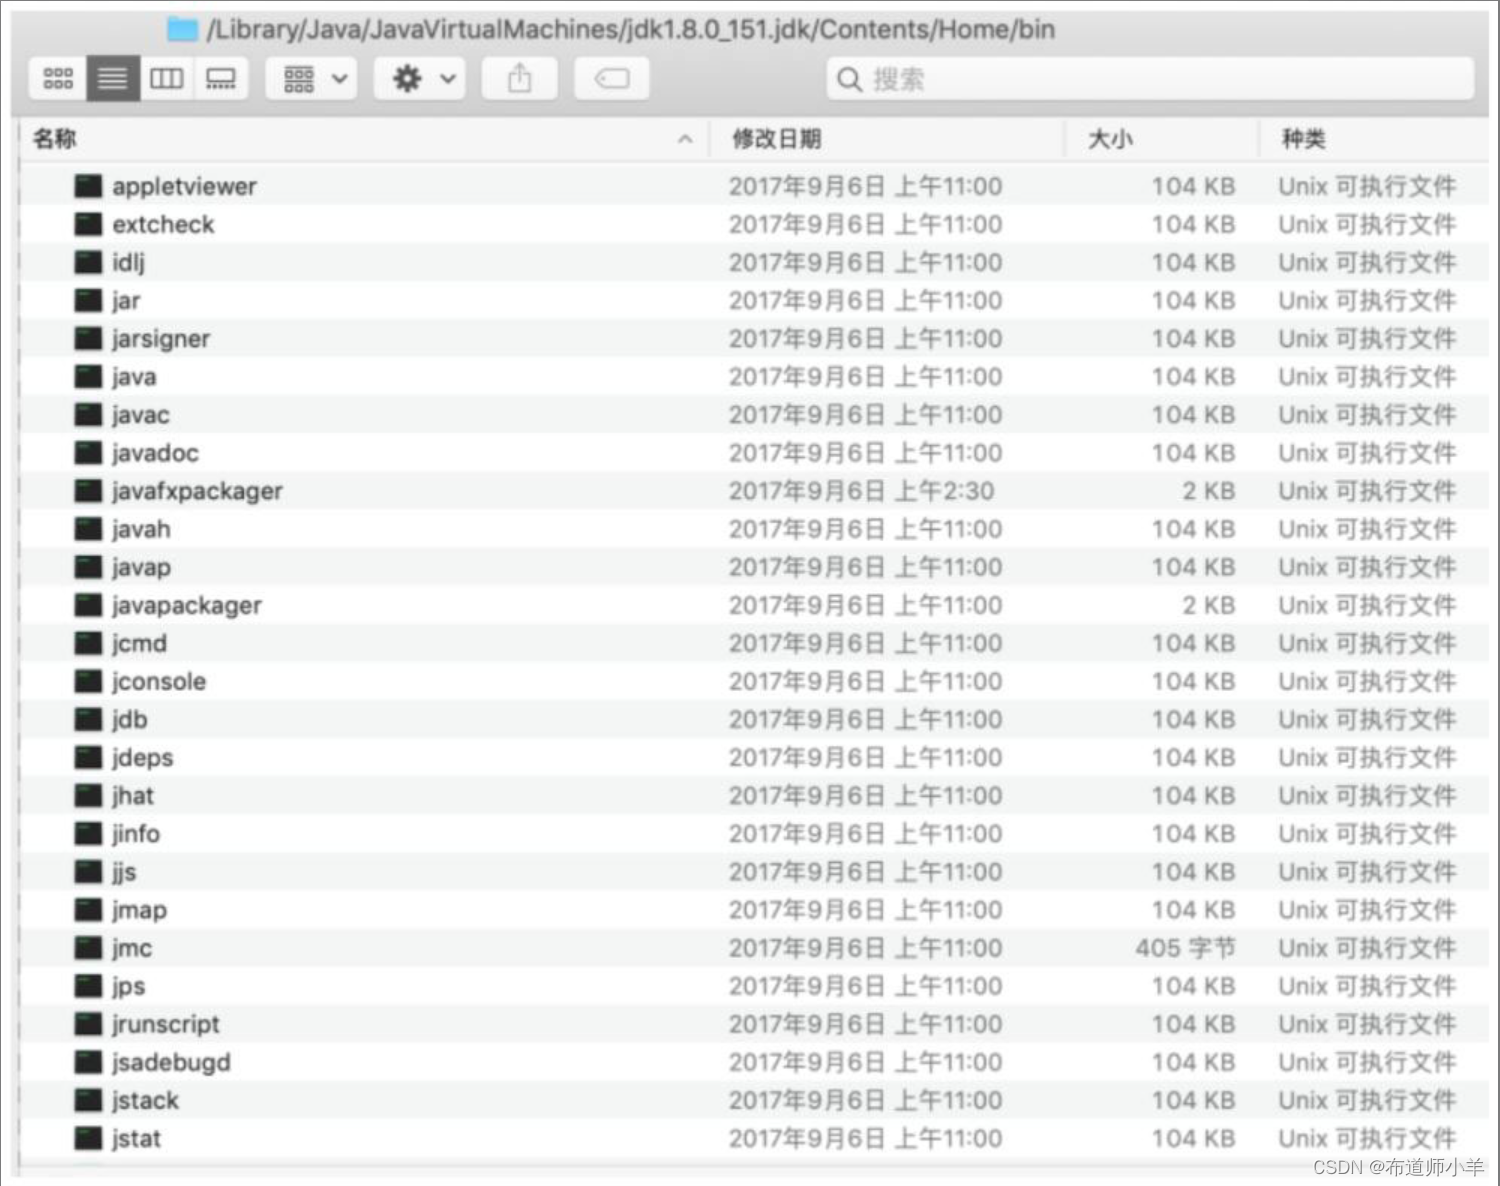Switch to column view in toolbar
The image size is (1500, 1186).
tap(167, 78)
